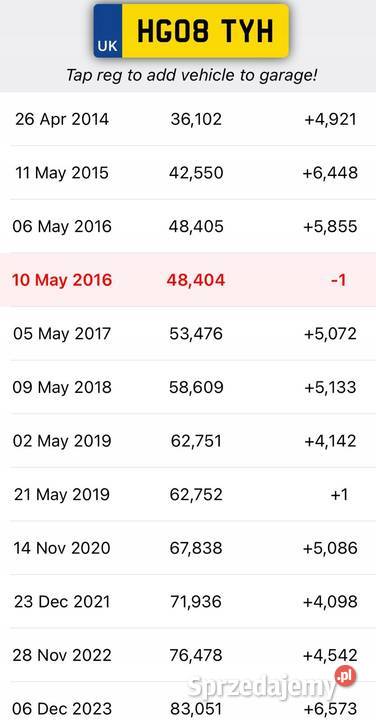Select the 28 Nov 2022 row
376x720 pixels.
(x=188, y=655)
